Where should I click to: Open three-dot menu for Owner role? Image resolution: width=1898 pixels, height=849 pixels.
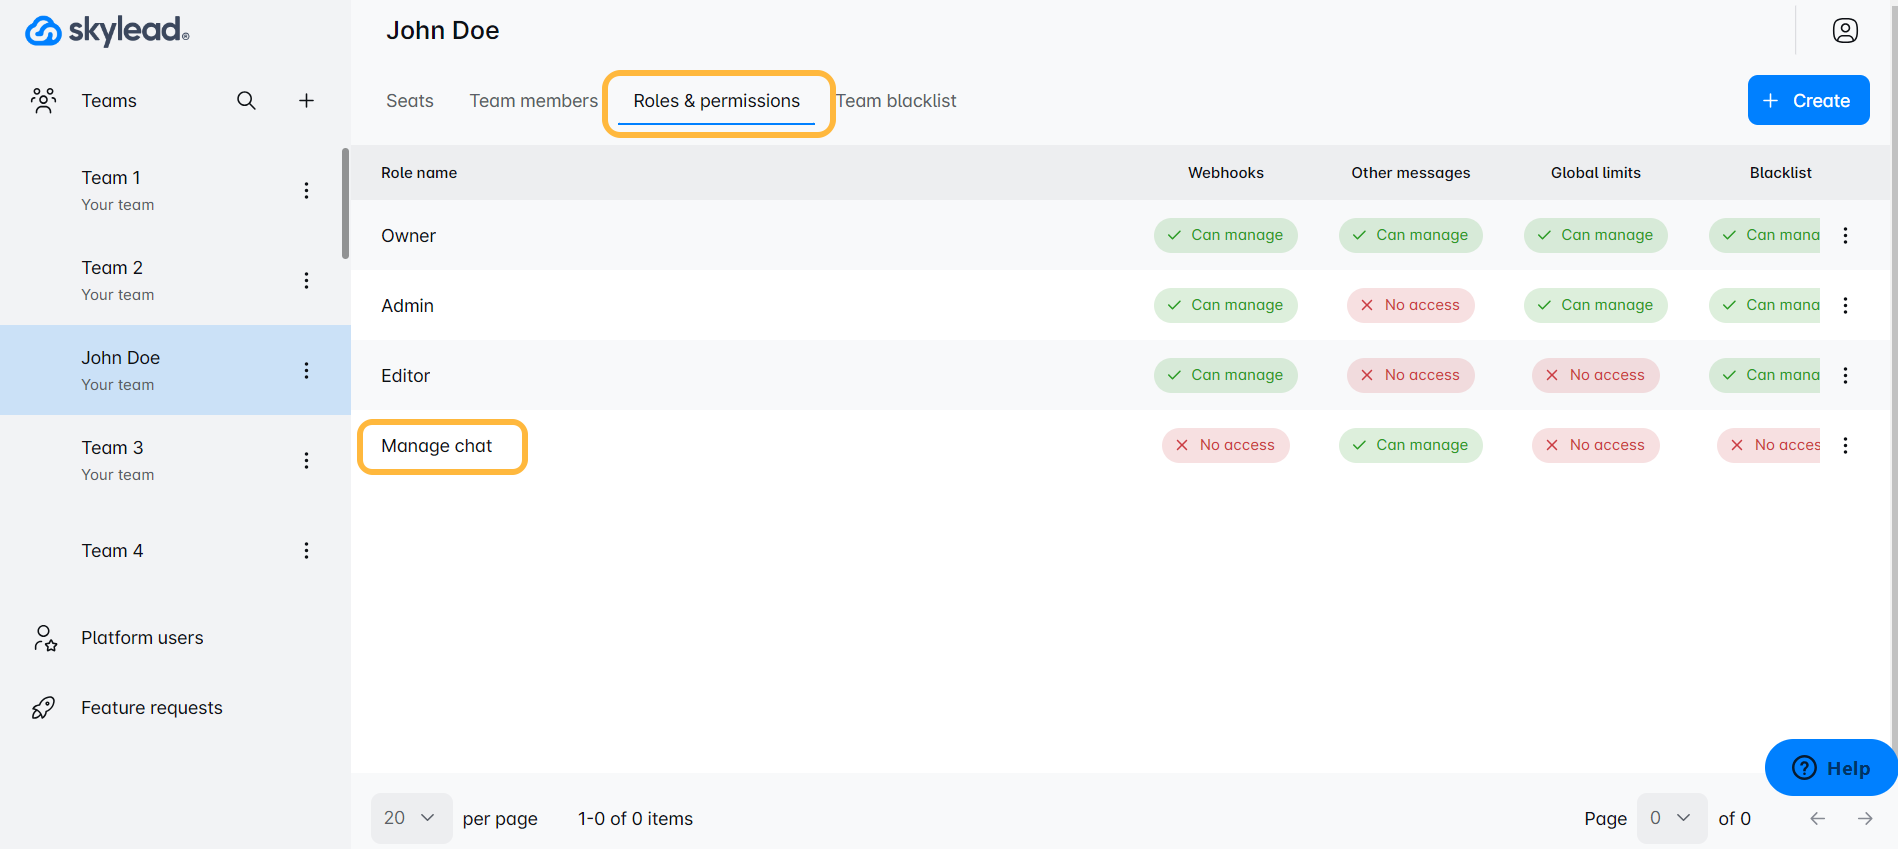pyautogui.click(x=1845, y=236)
